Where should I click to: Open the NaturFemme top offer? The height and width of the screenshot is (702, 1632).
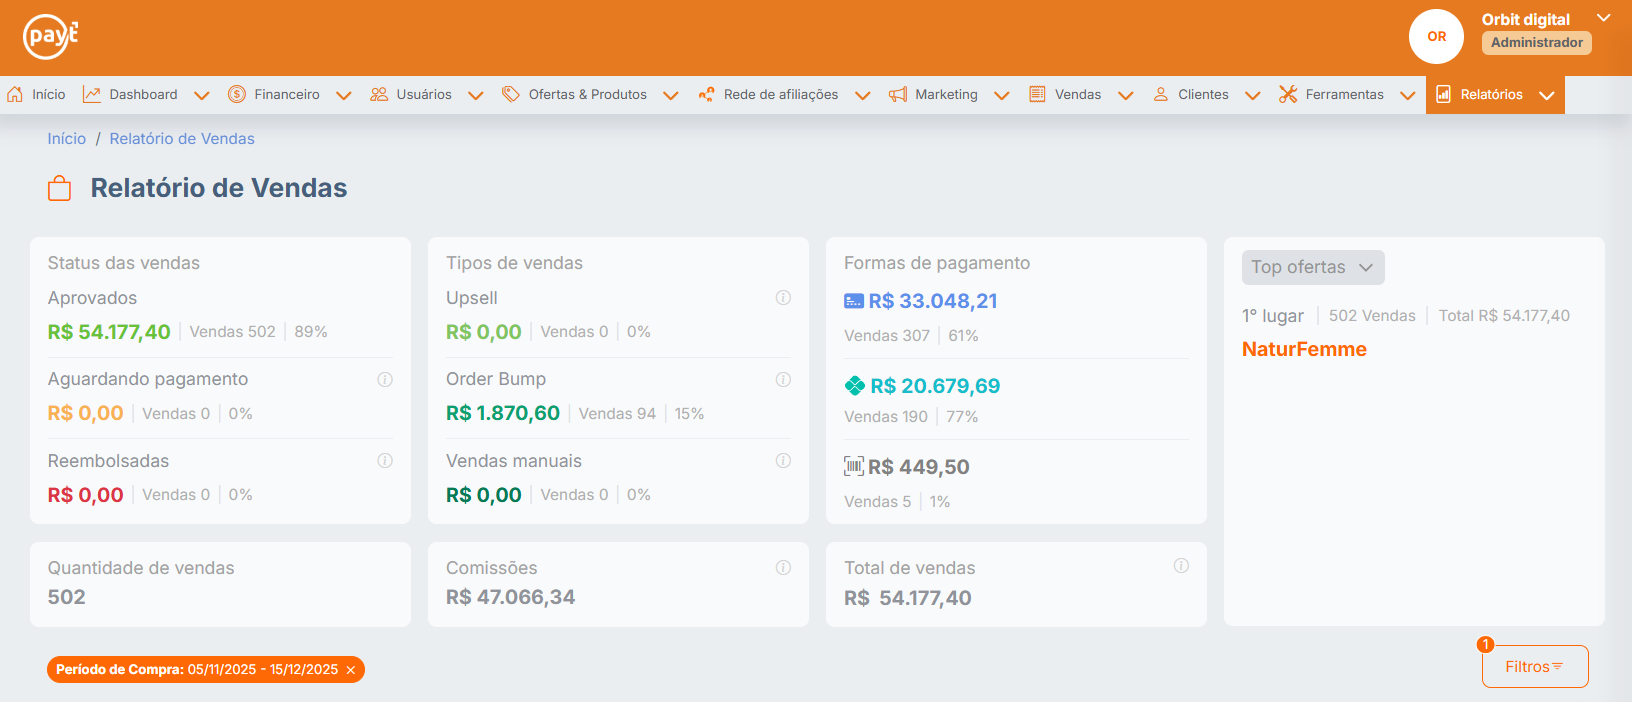[x=1304, y=349]
